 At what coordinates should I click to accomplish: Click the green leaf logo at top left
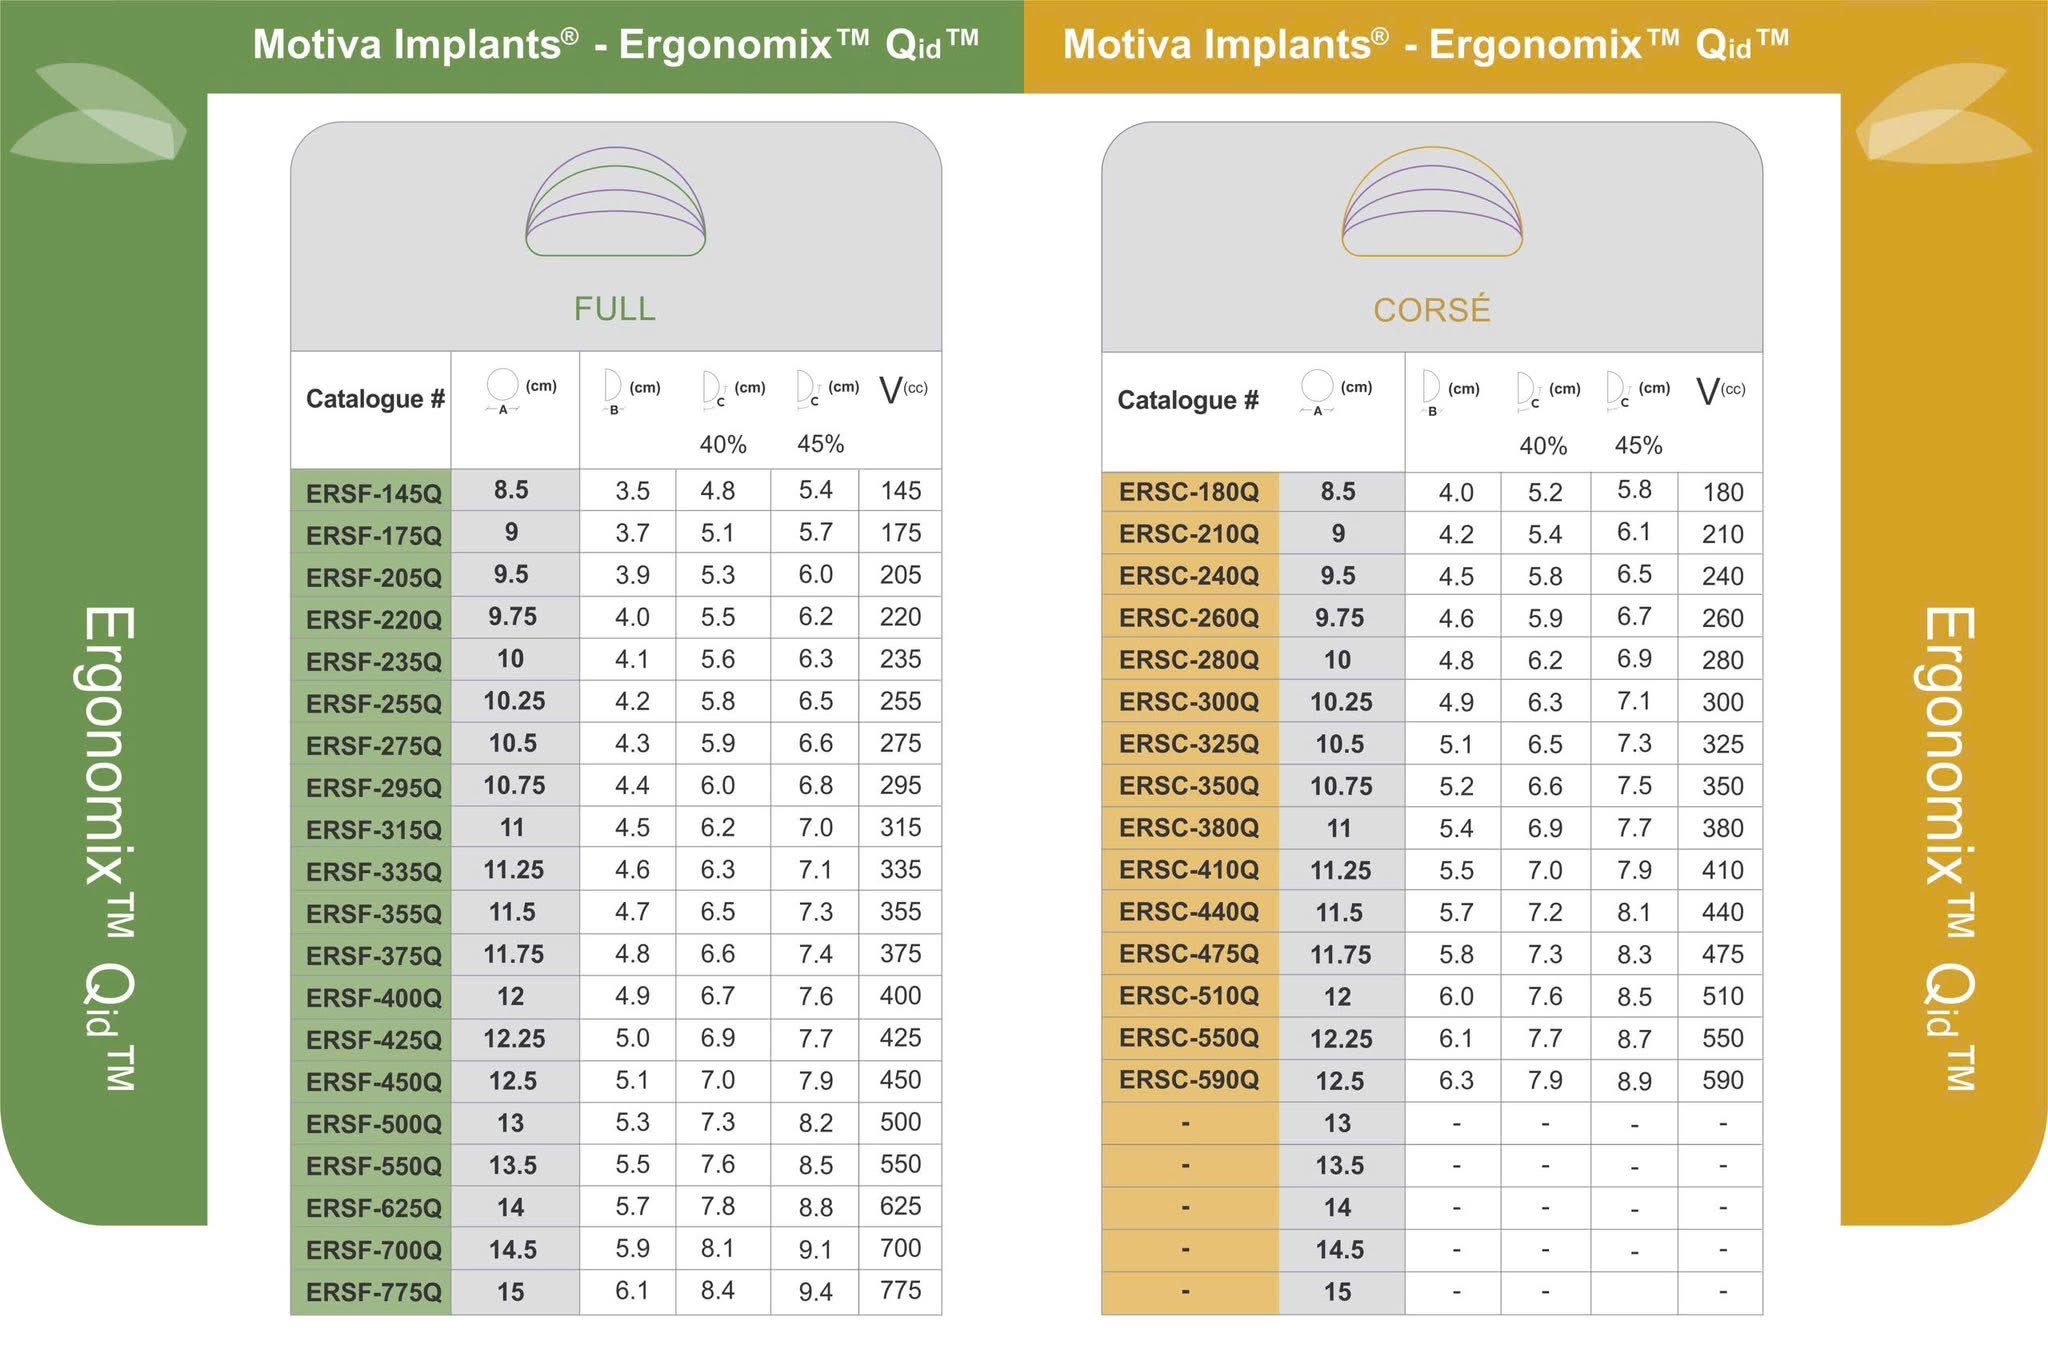click(98, 113)
